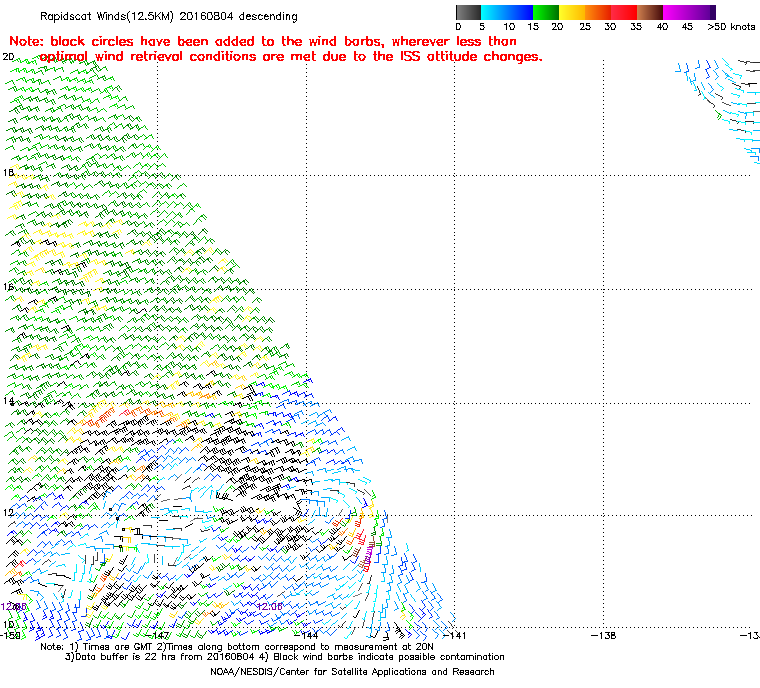
Task: Click the red 30-35 knots color swatch
Action: 624,12
